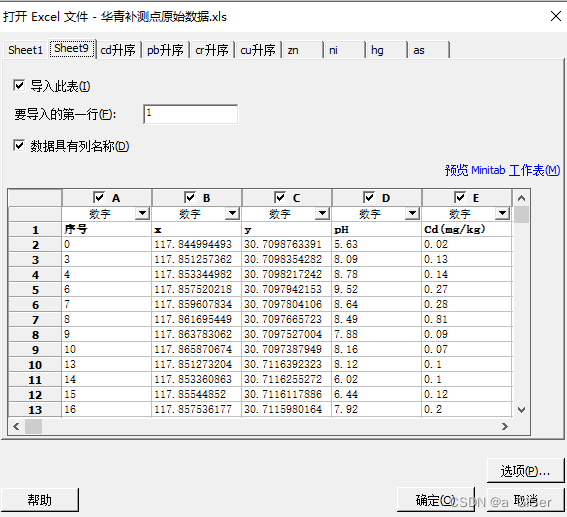The image size is (567, 517).
Task: Uncheck column E checkbox
Action: pos(460,198)
